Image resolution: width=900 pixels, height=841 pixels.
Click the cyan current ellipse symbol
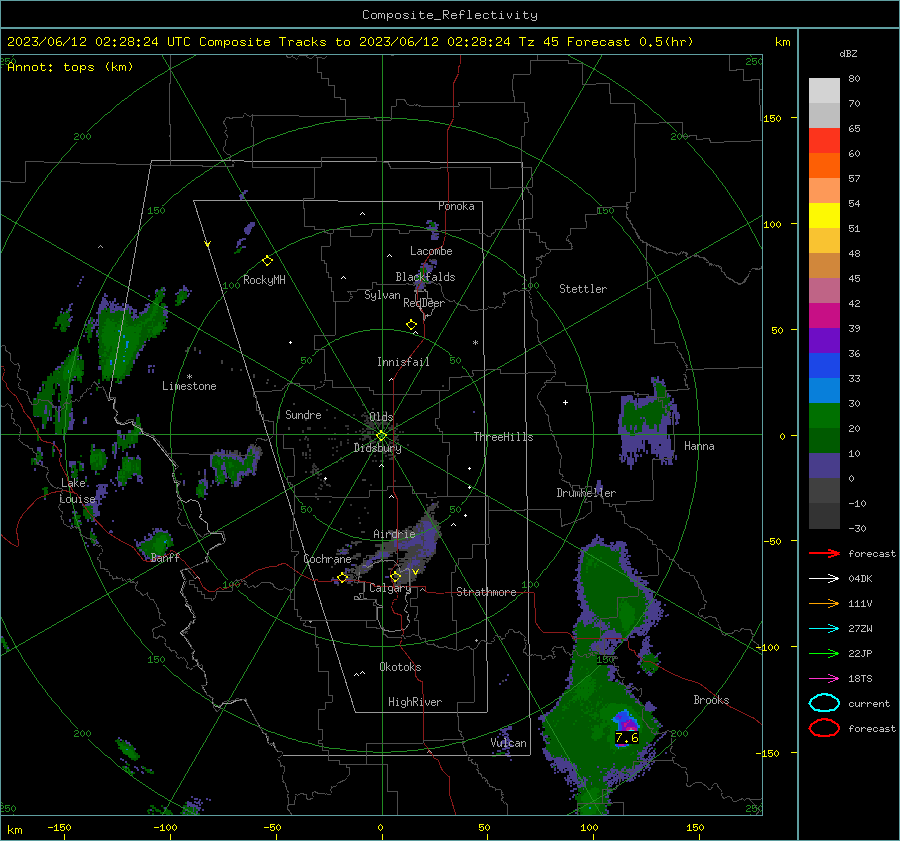pyautogui.click(x=824, y=703)
